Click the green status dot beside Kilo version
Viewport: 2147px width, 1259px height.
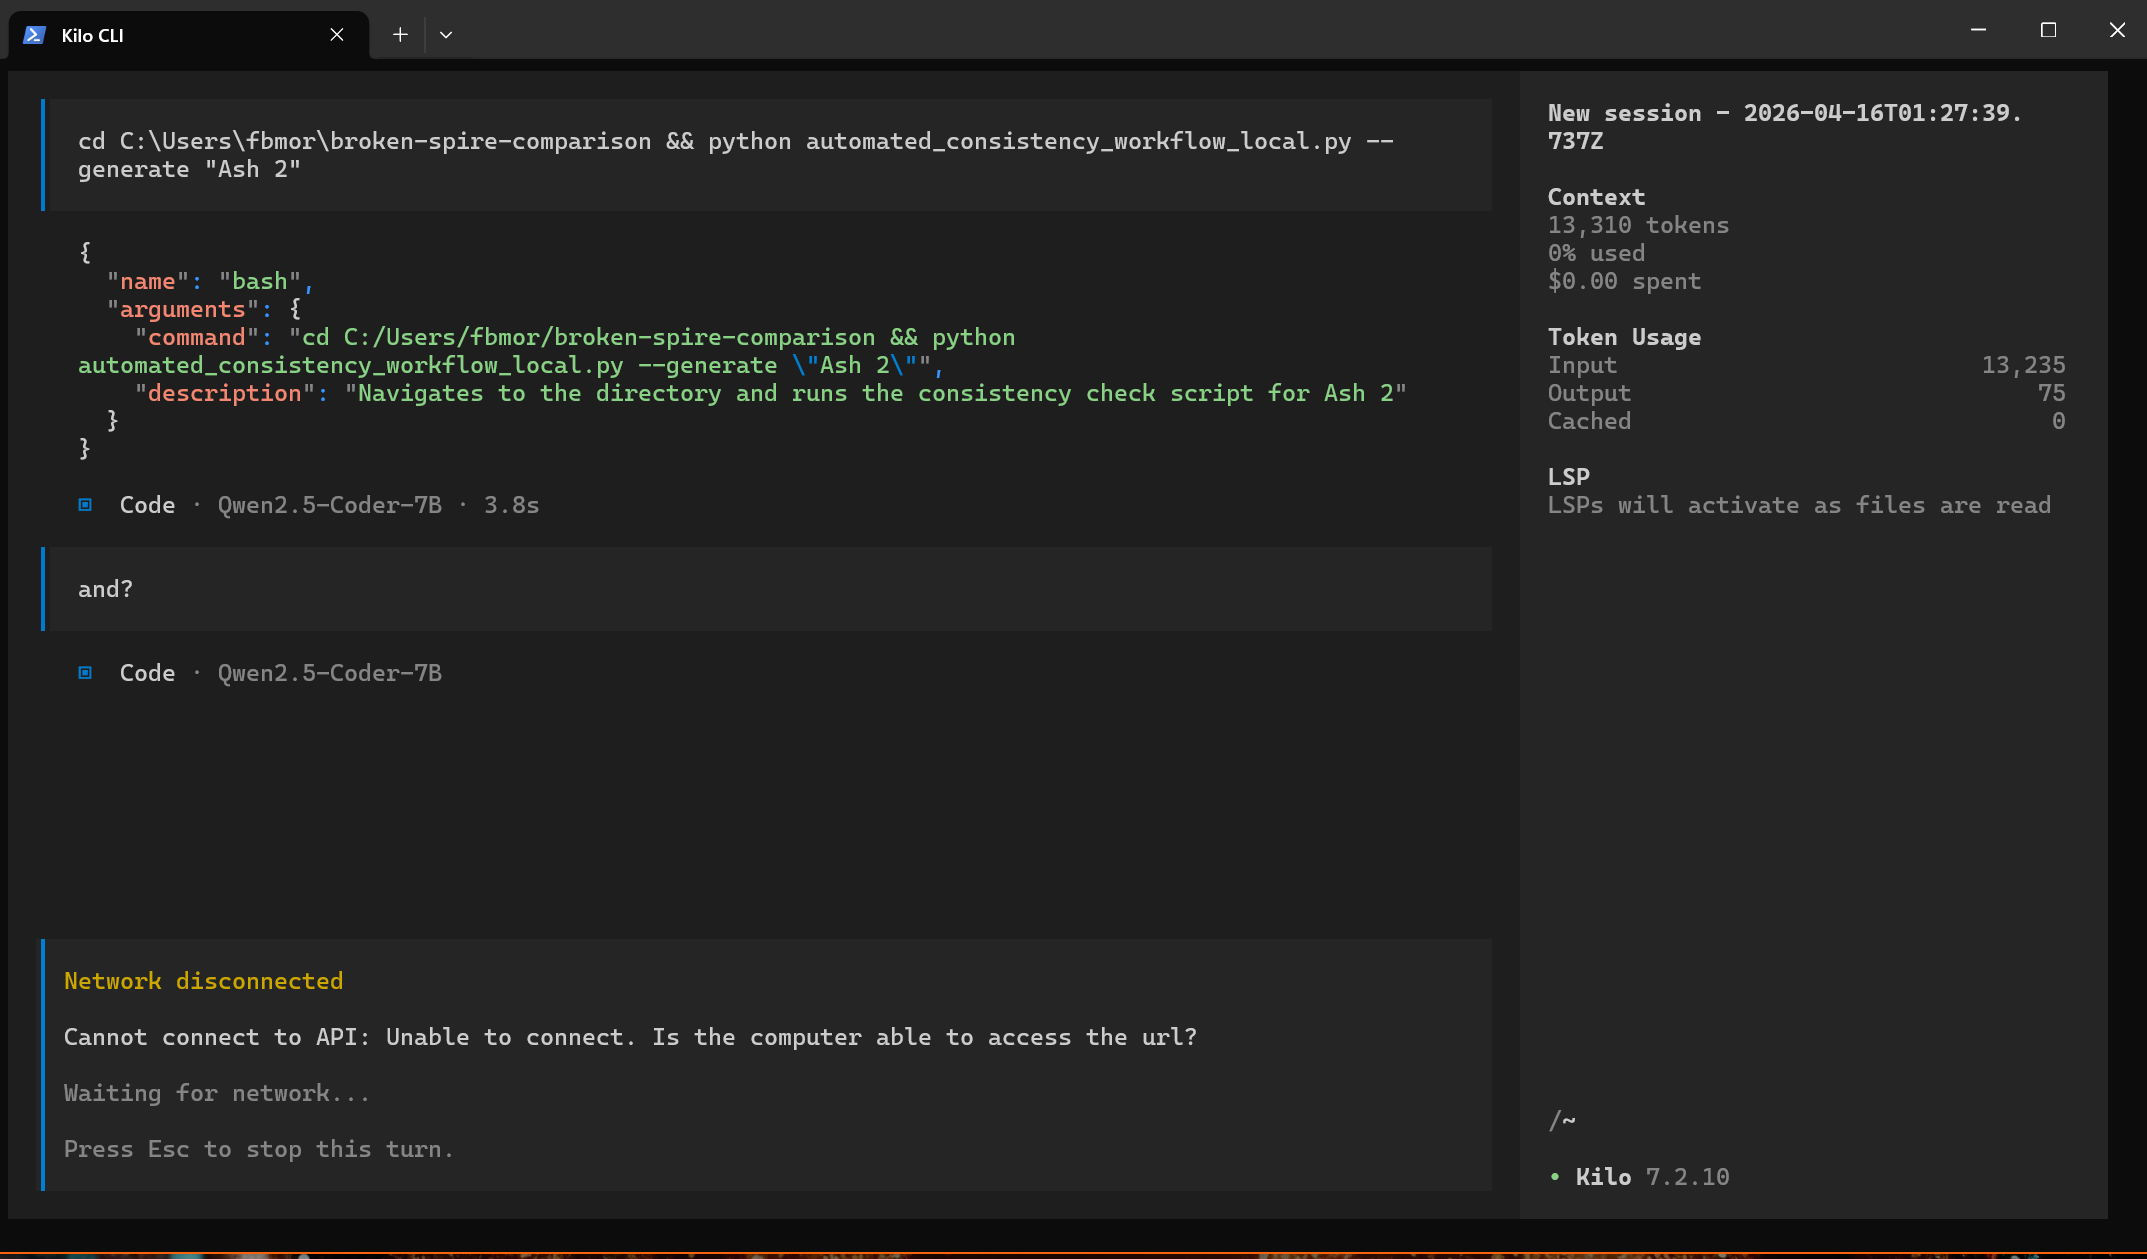(1554, 1177)
